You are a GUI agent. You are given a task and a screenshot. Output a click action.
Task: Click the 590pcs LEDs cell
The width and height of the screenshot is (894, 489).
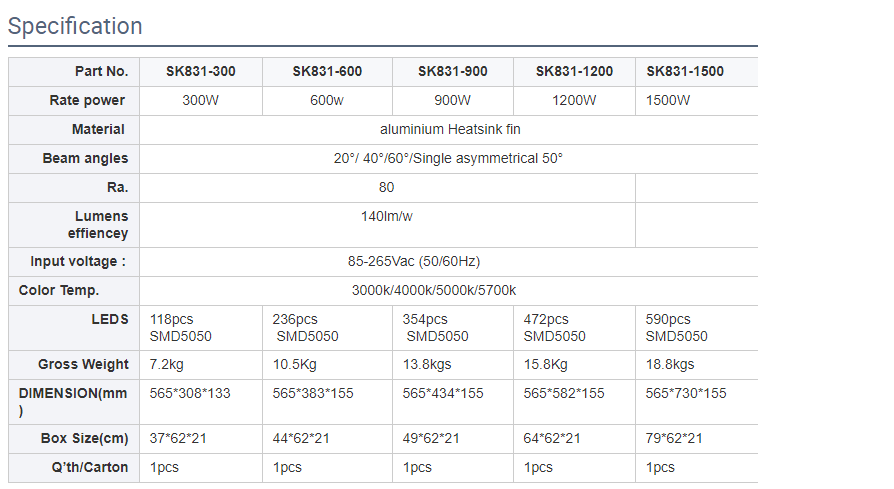pos(676,327)
